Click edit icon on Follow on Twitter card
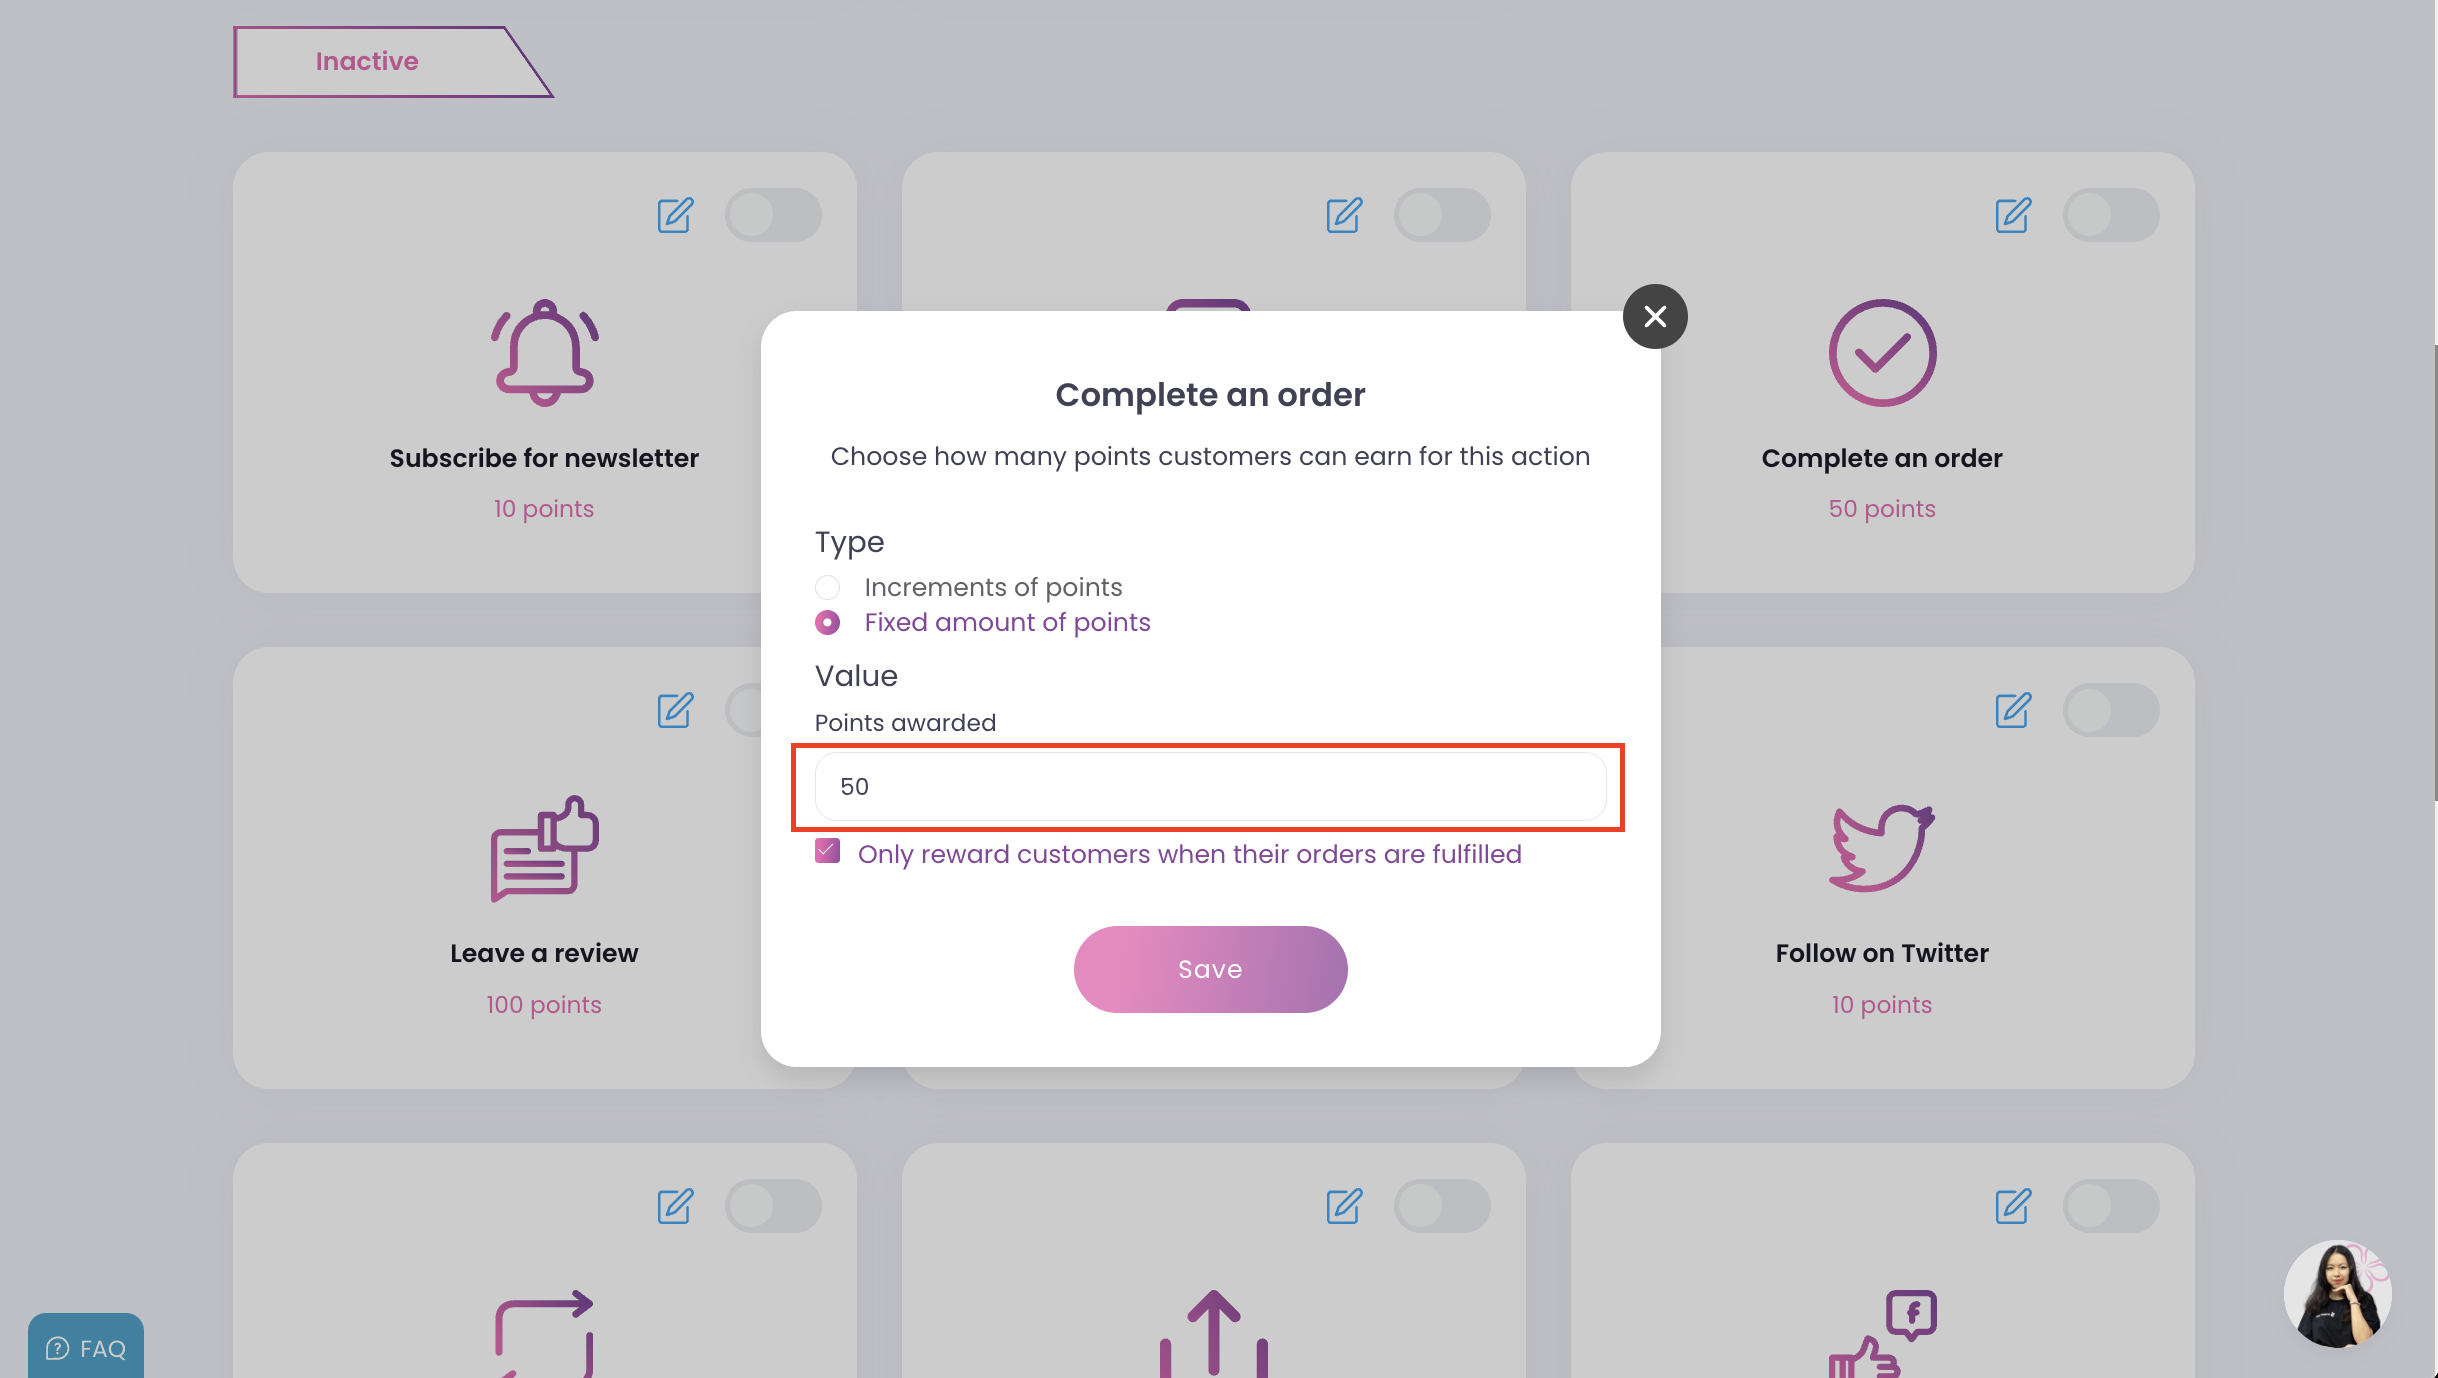2438x1378 pixels. (2013, 710)
